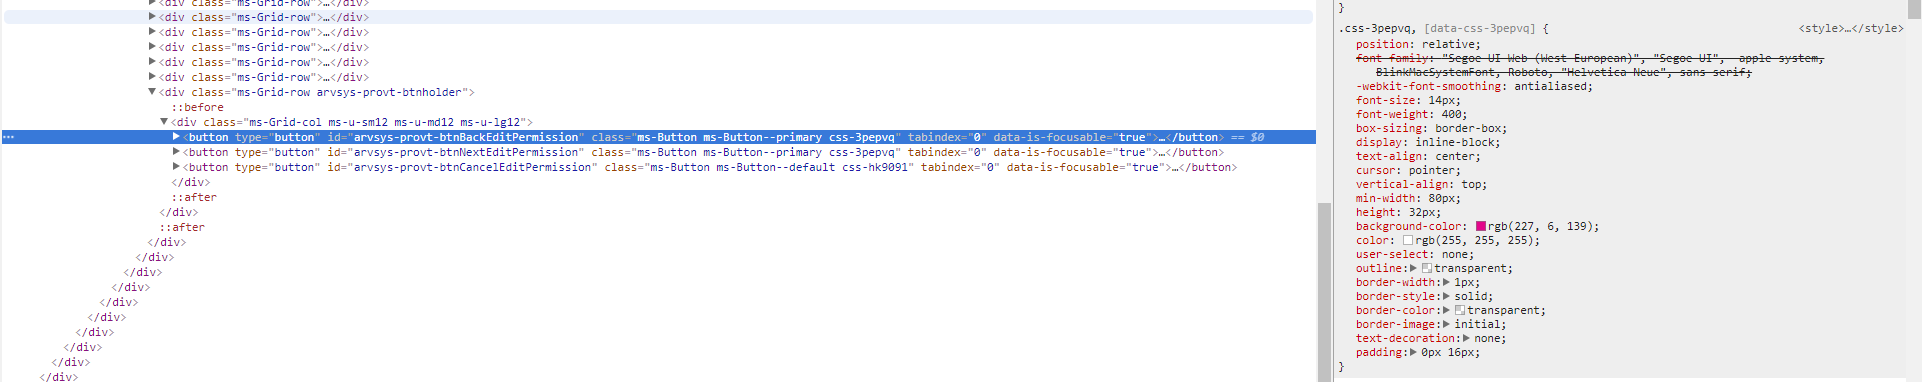This screenshot has width=1922, height=382.
Task: Click the ms-u-lg12 class name text
Action: (490, 122)
